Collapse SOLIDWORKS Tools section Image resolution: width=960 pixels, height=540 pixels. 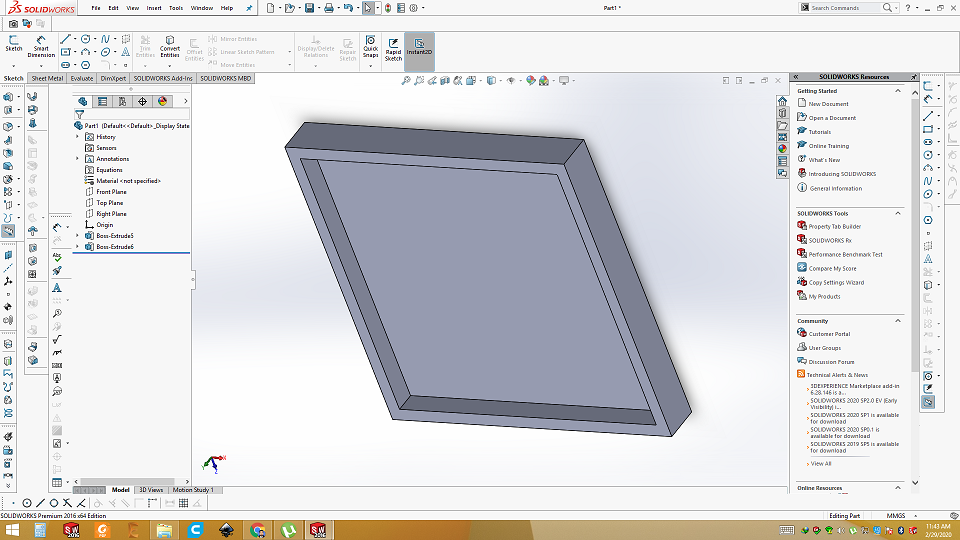898,214
